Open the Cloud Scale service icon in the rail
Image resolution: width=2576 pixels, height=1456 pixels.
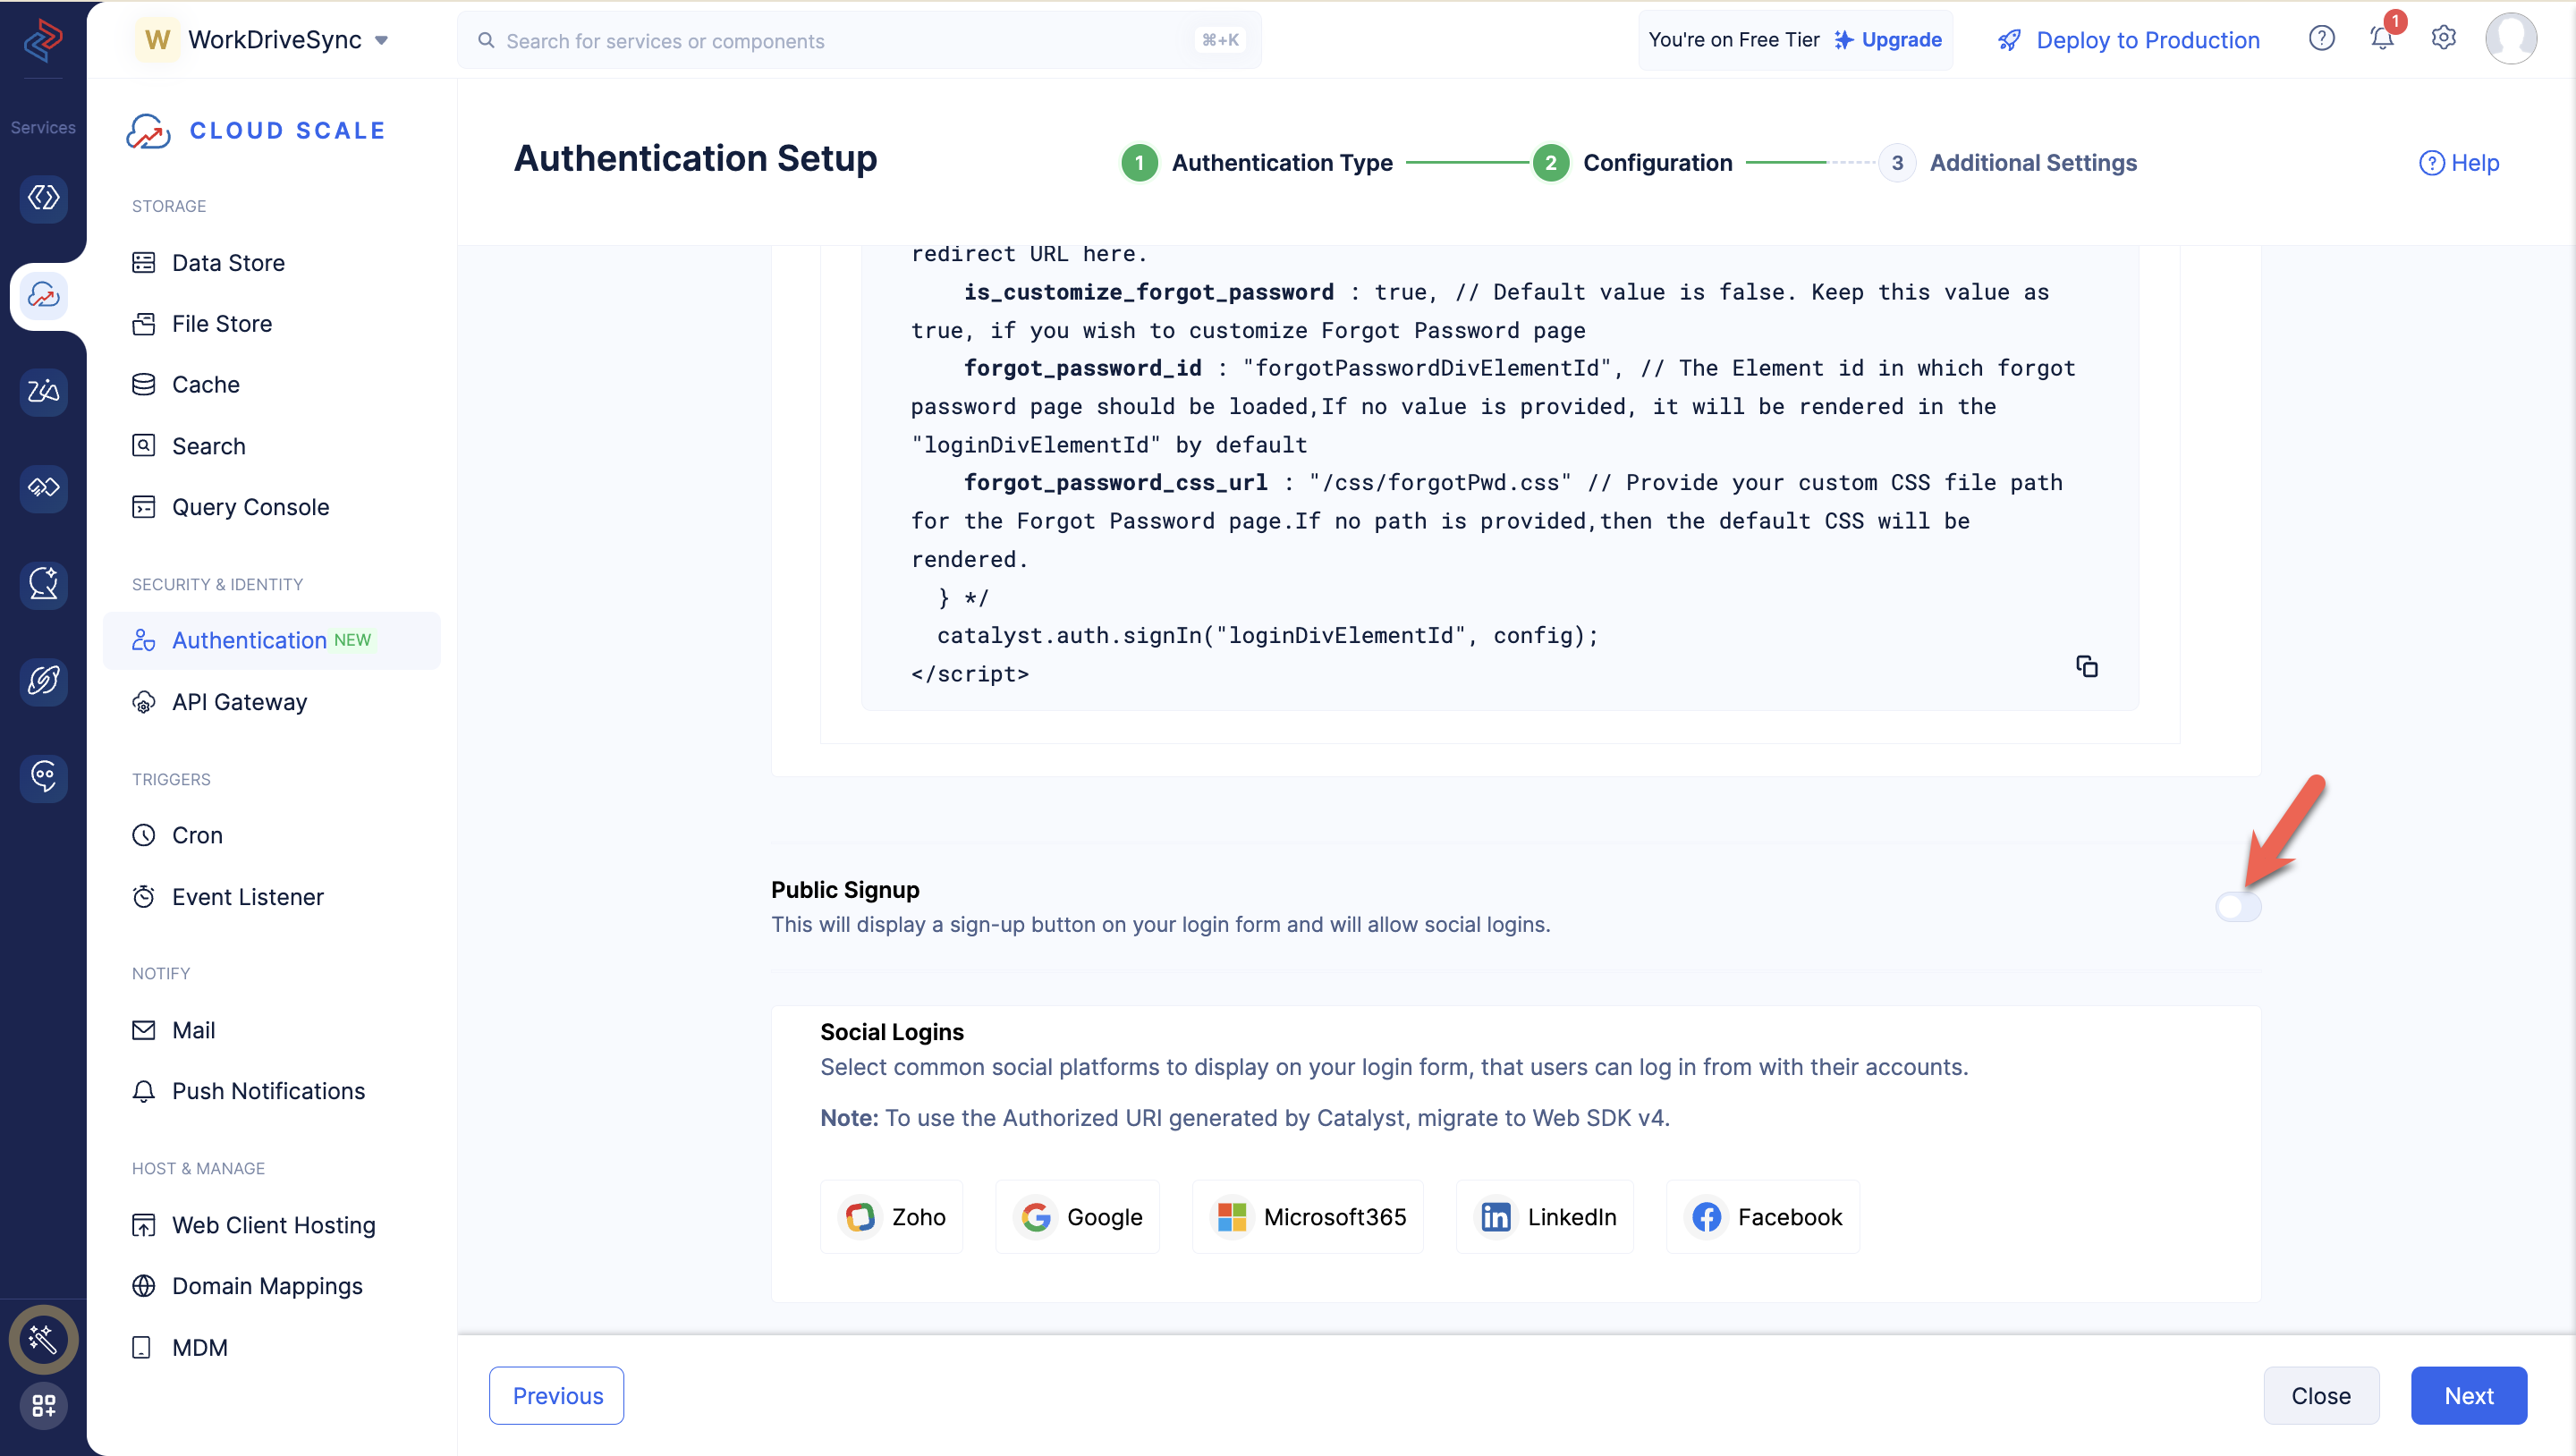[43, 296]
